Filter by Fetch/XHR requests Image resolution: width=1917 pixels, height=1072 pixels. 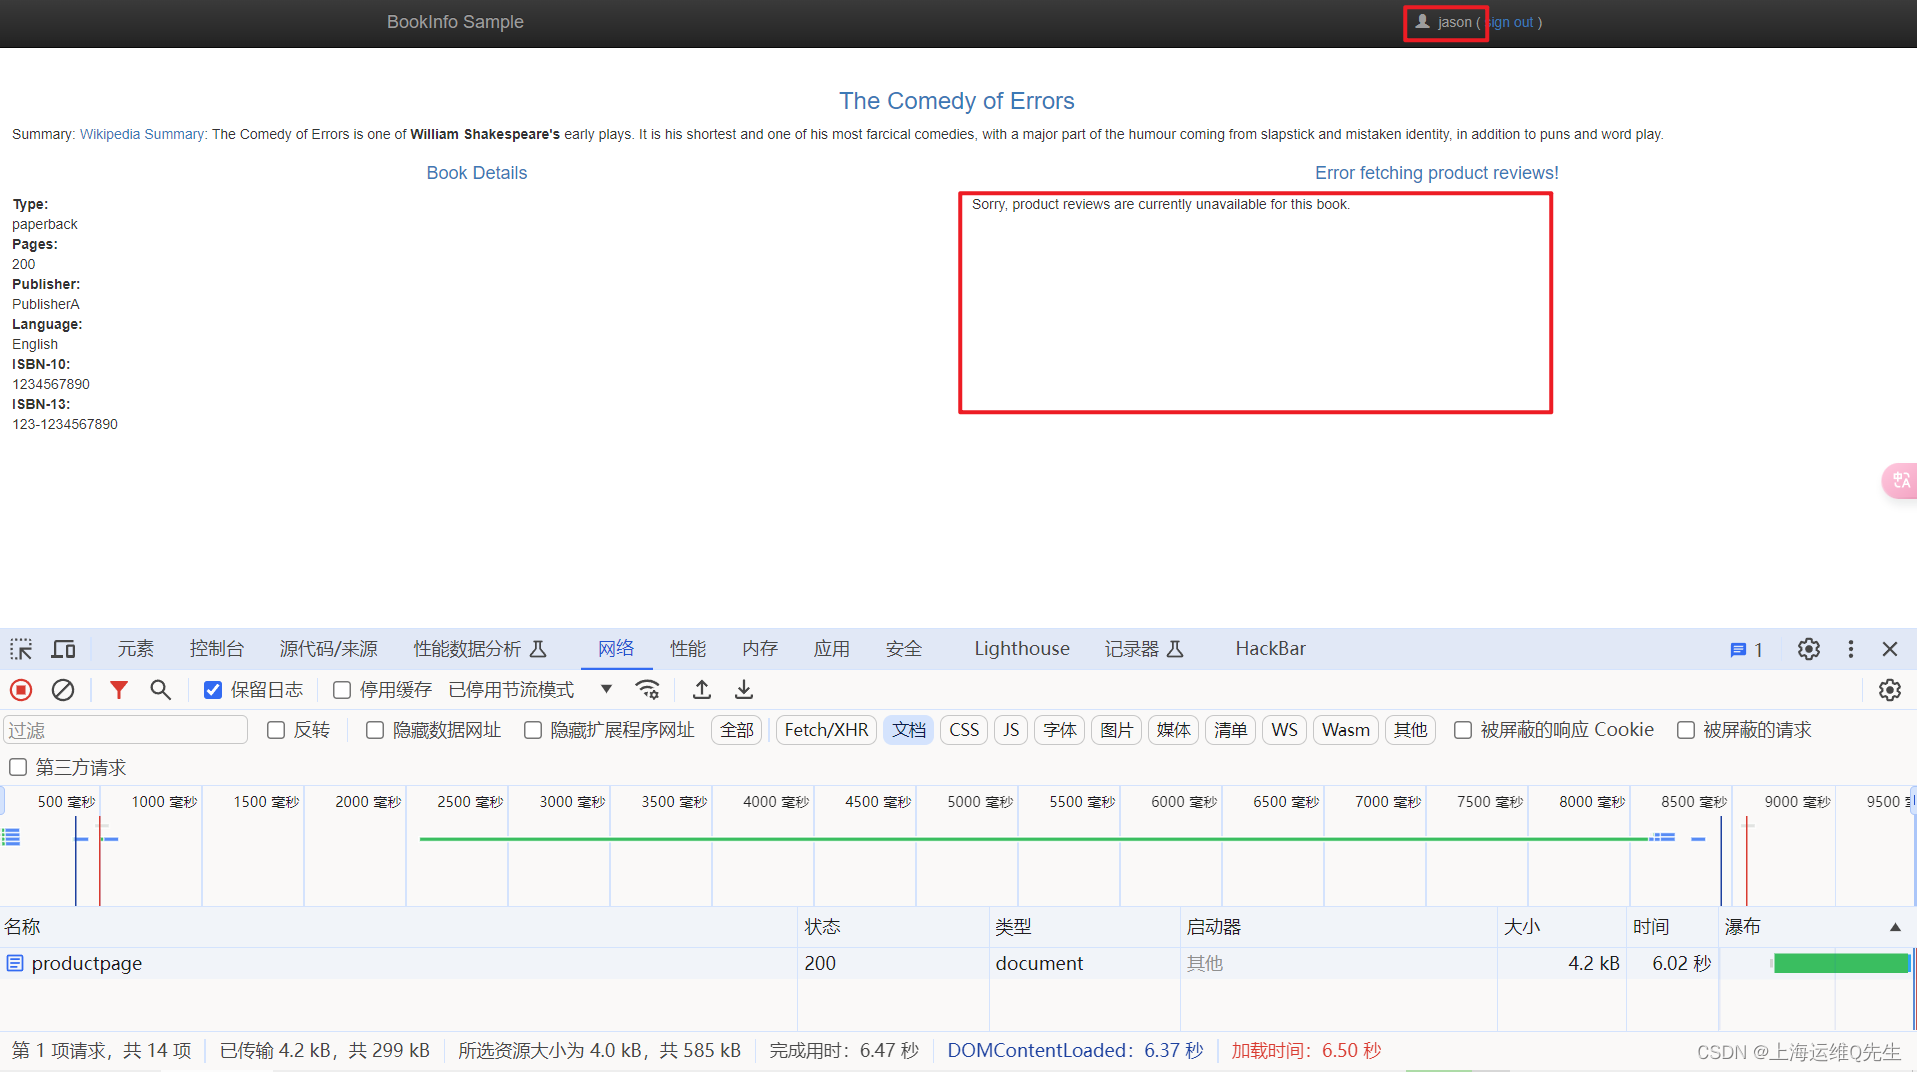point(826,730)
